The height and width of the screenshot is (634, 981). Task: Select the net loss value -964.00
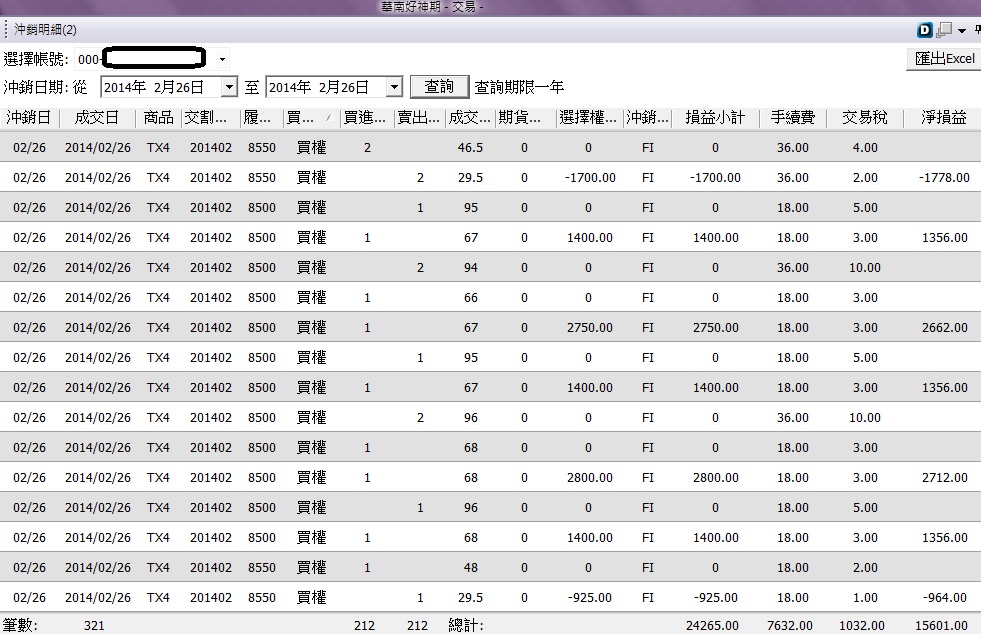coord(945,598)
